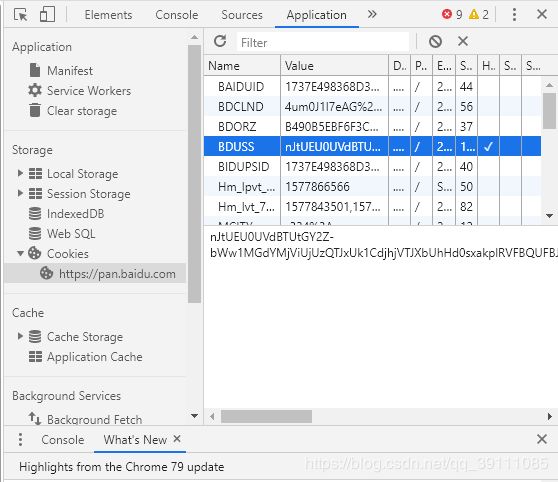Sort cookies by the Name column
Screen dimensions: 558x482
(x=242, y=66)
